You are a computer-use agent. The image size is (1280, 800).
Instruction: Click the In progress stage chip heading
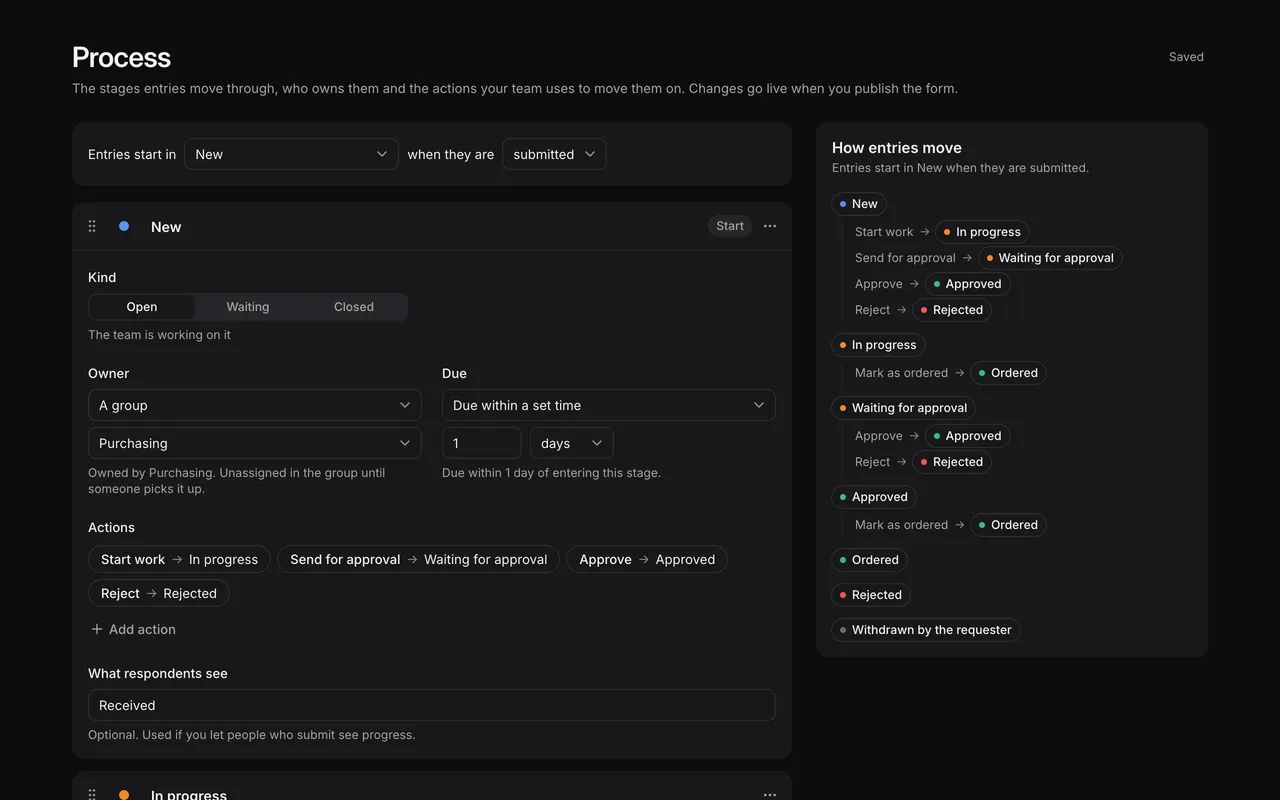coord(878,345)
